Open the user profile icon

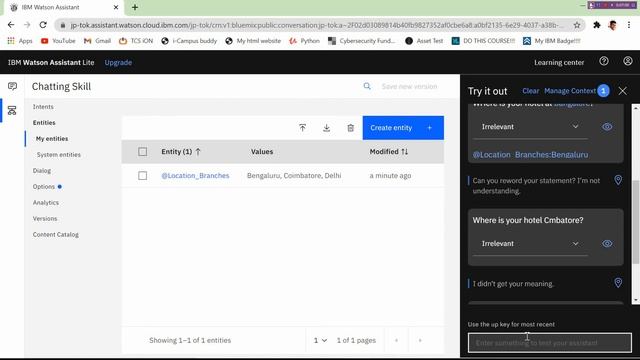tap(628, 61)
